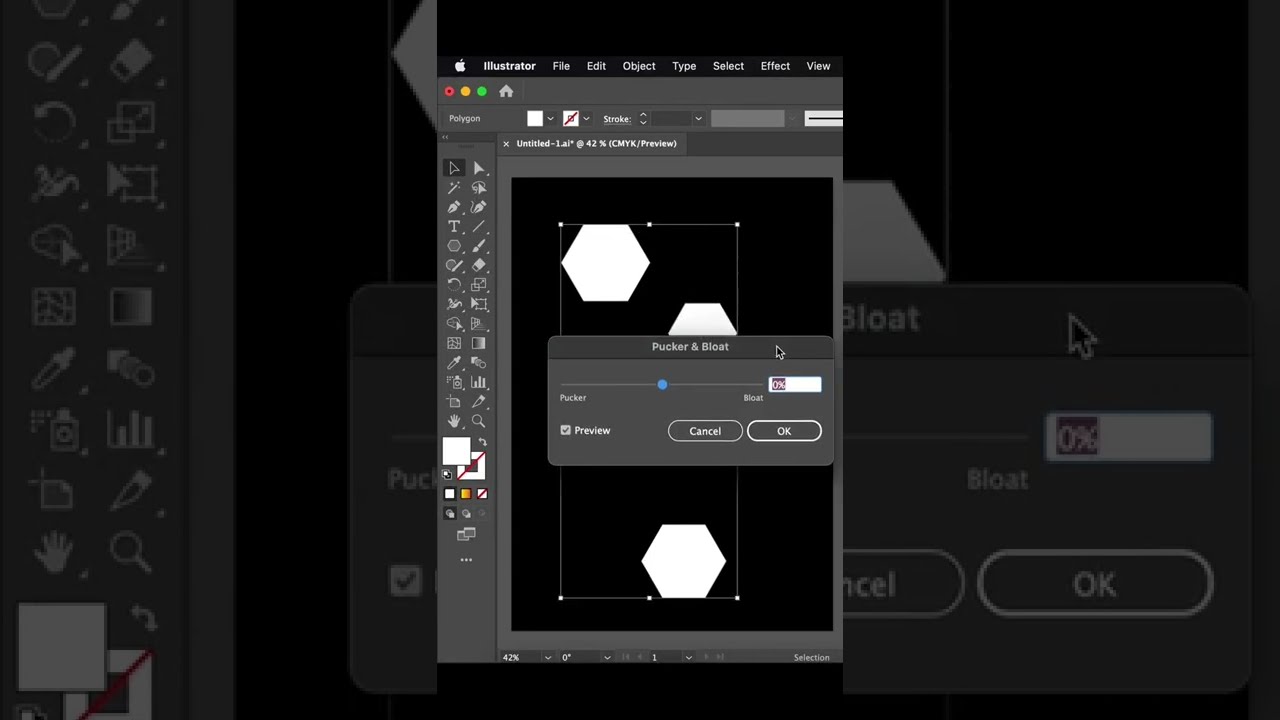Open the Effect menu
The width and height of the screenshot is (1280, 720).
click(775, 66)
